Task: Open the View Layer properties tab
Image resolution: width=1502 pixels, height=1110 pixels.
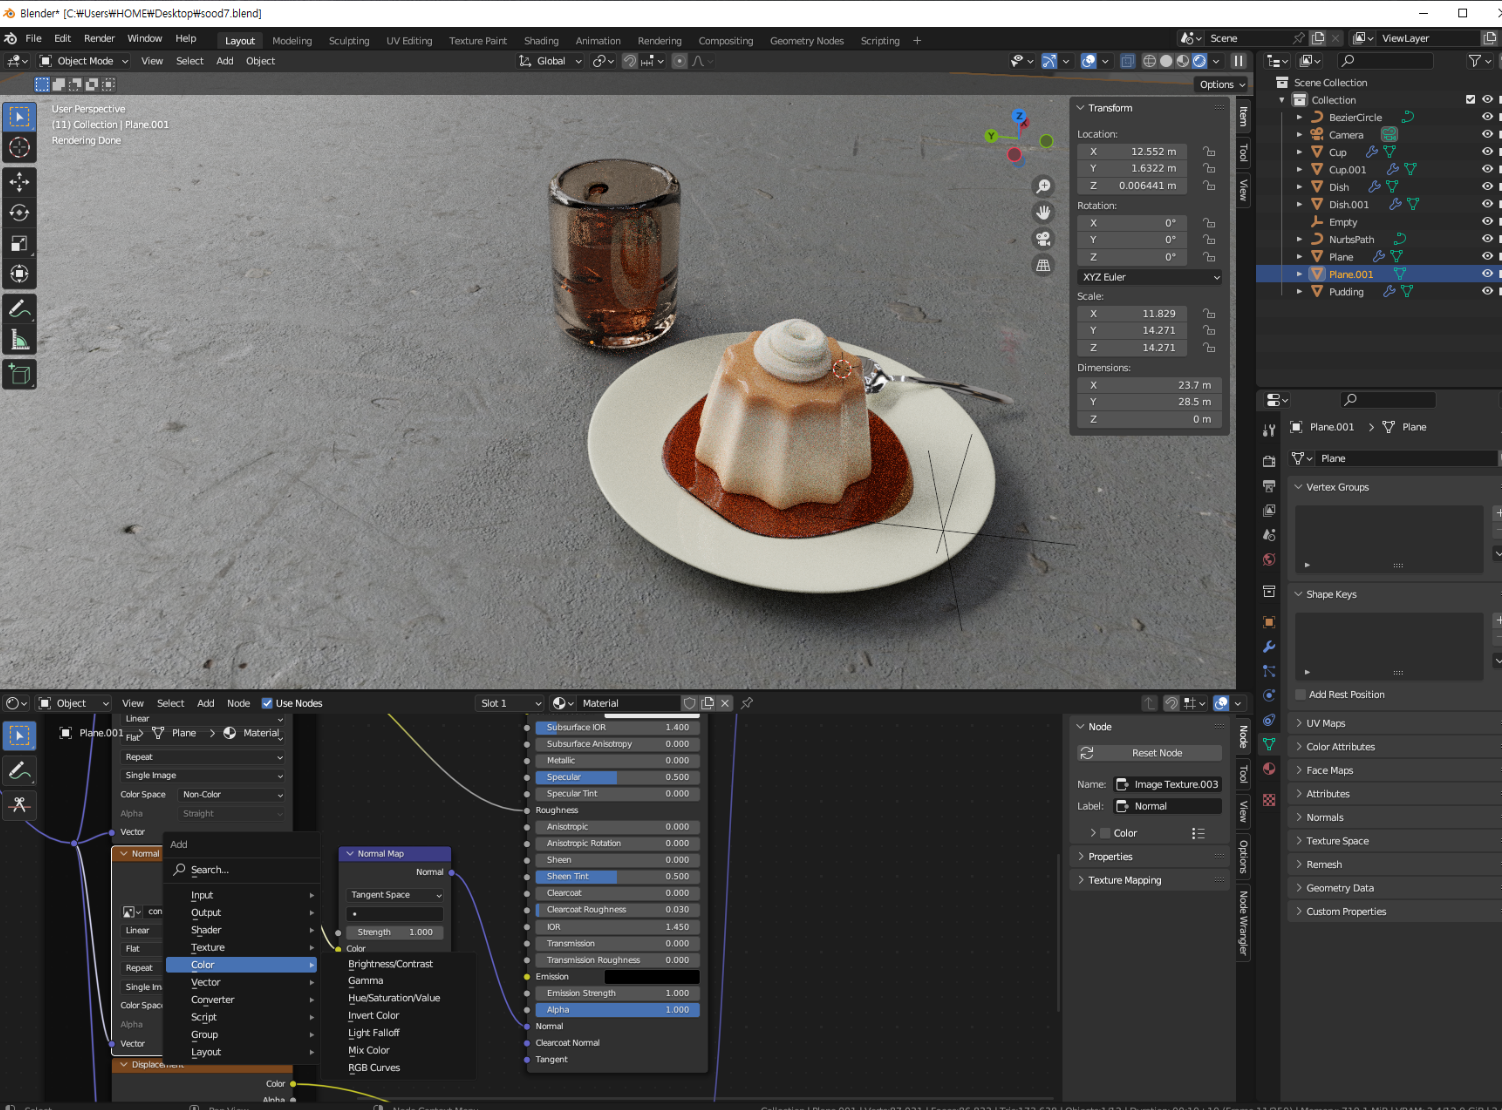Action: click(1269, 511)
